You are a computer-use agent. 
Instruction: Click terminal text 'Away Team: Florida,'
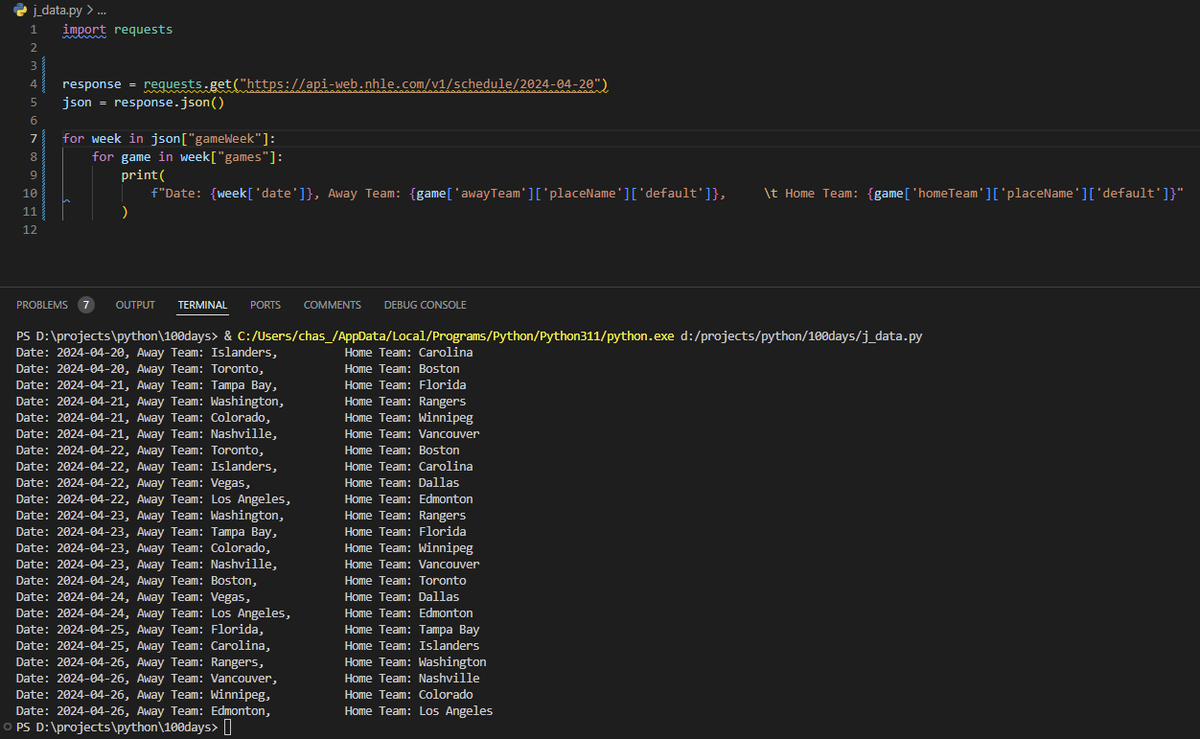200,630
